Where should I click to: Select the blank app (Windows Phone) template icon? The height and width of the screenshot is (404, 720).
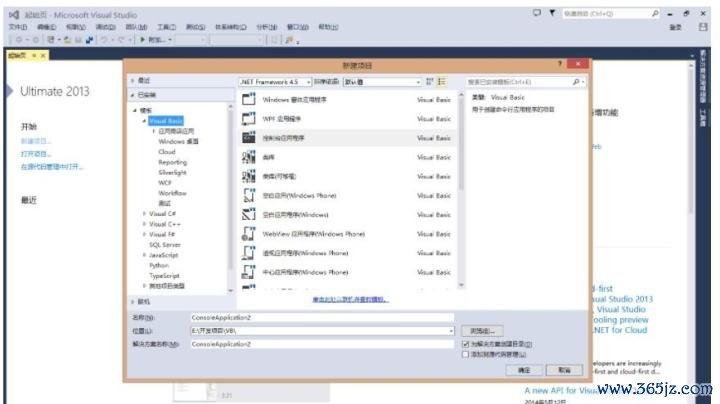[x=248, y=195]
